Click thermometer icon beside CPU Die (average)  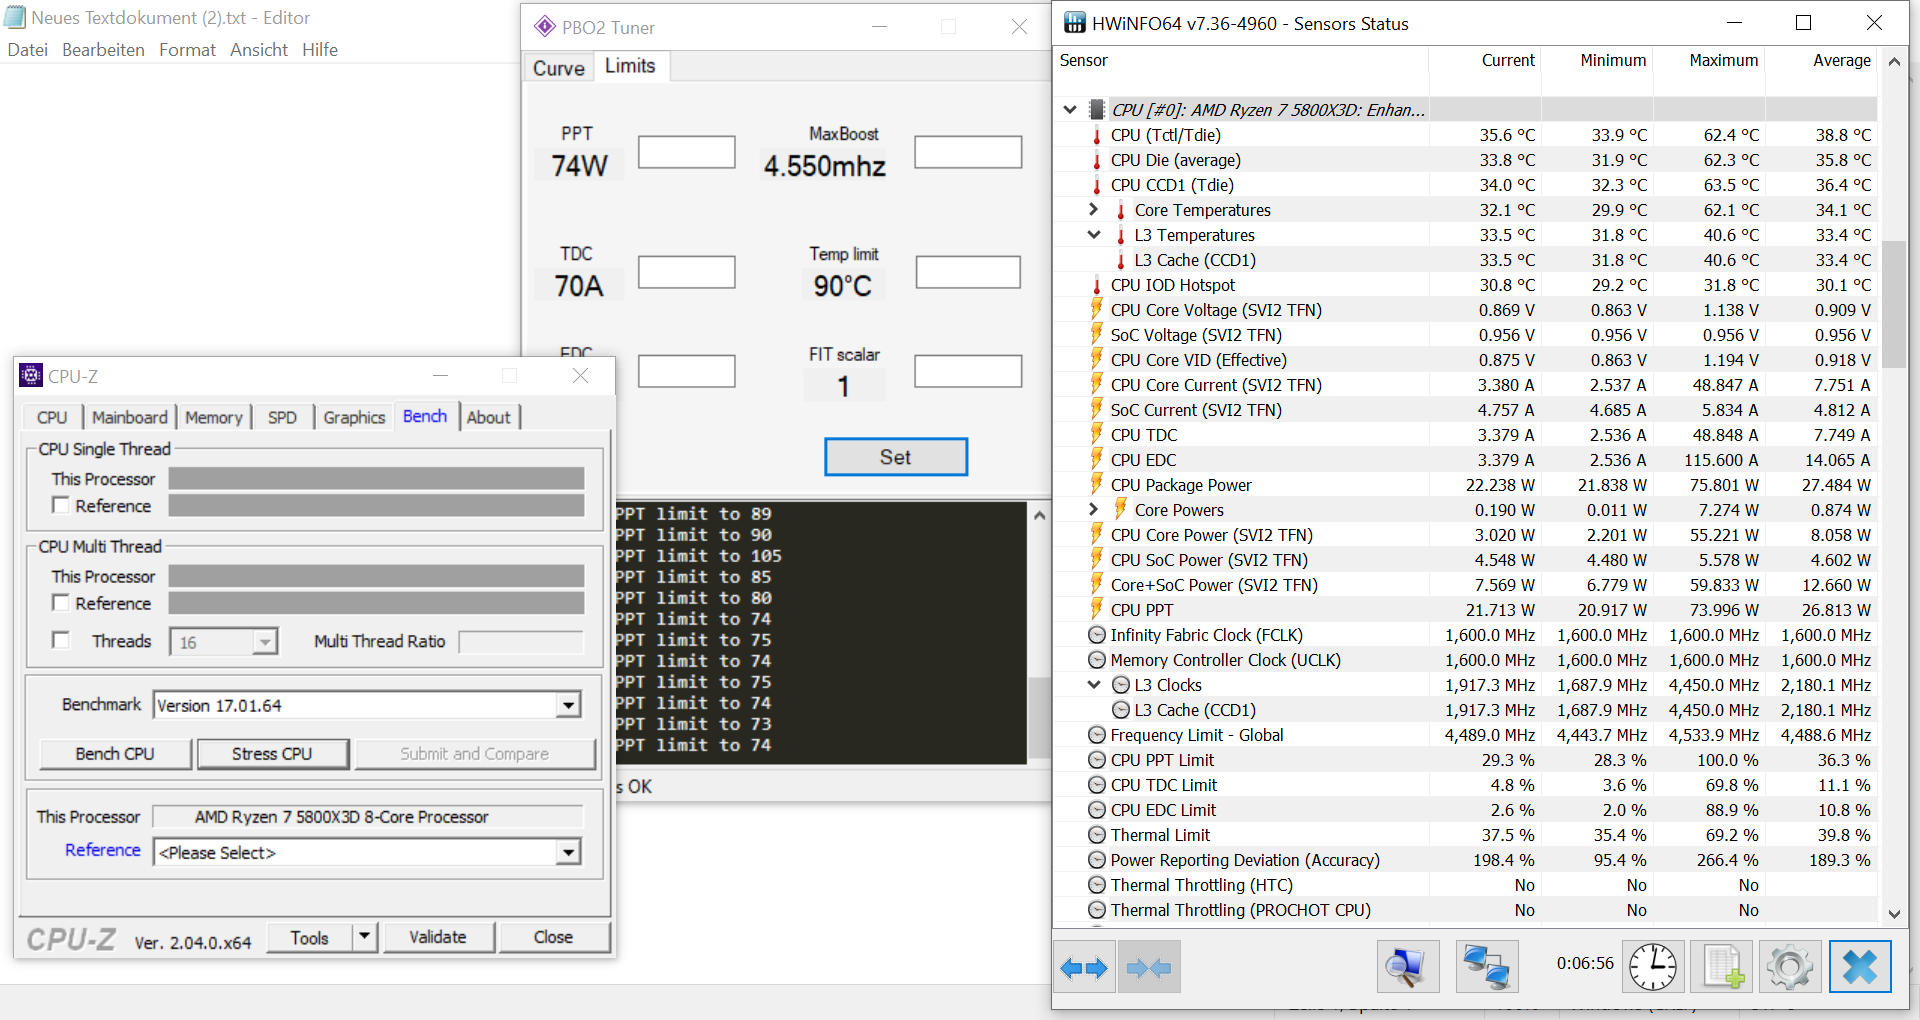(x=1097, y=160)
